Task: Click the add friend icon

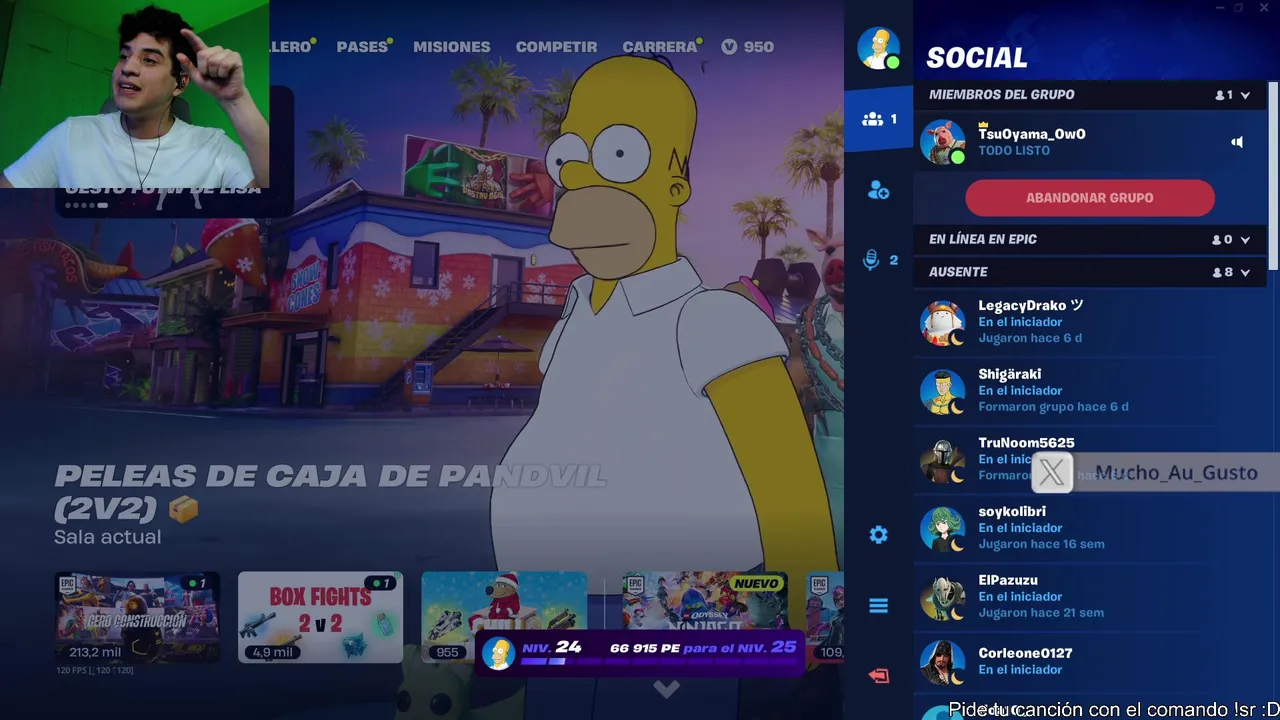Action: click(878, 190)
